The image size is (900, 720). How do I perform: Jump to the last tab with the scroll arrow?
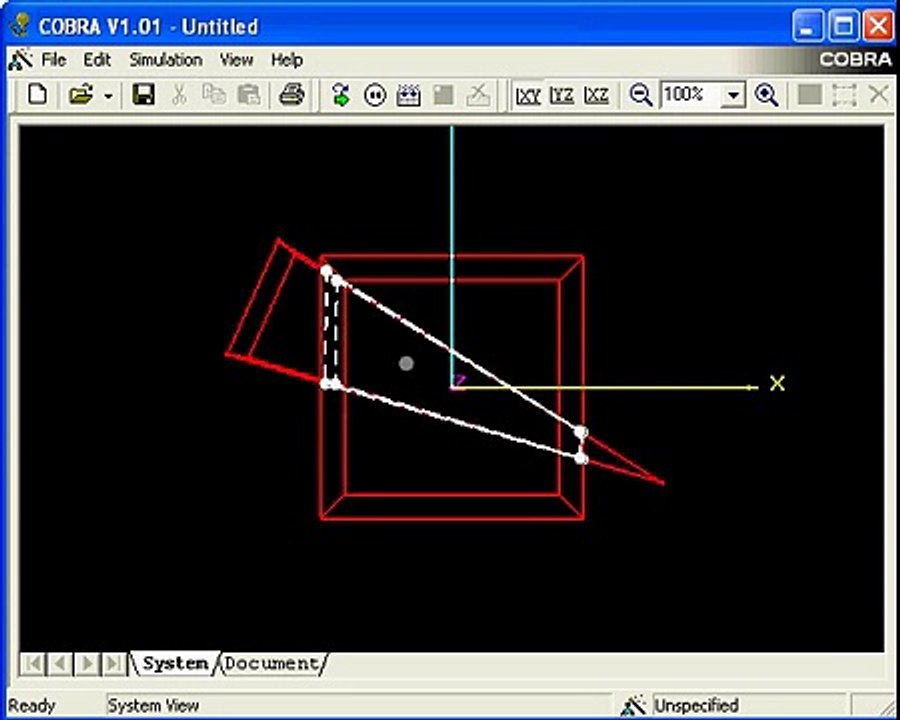(114, 664)
